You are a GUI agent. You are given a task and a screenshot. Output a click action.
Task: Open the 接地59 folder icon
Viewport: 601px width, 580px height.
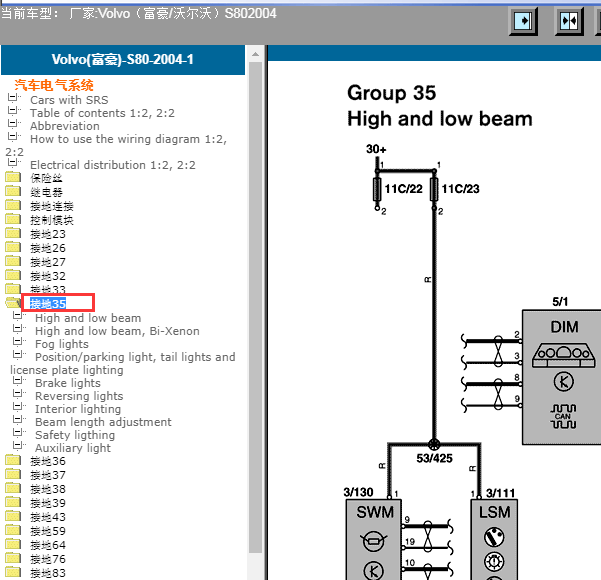pos(13,531)
